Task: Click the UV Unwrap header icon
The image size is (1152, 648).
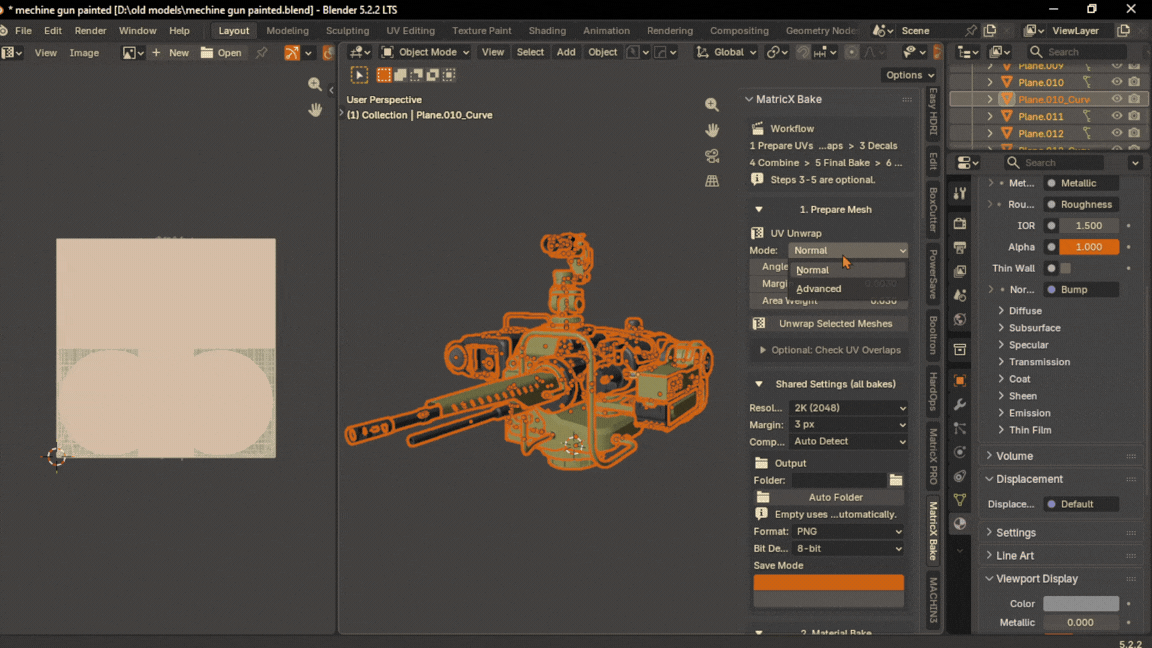Action: (x=757, y=233)
